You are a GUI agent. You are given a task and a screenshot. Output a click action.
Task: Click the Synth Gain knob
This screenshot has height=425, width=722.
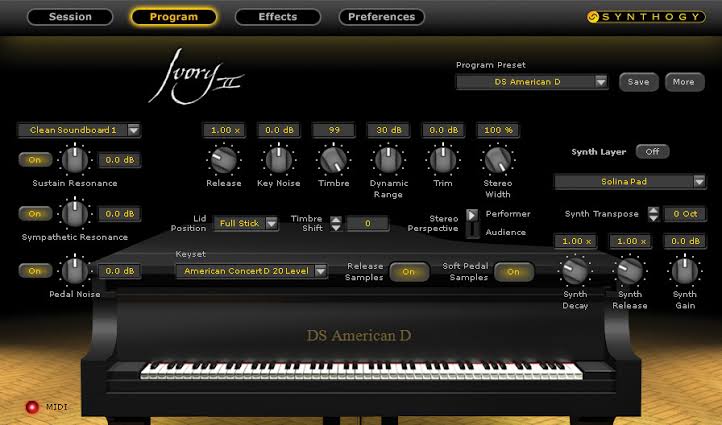[685, 271]
